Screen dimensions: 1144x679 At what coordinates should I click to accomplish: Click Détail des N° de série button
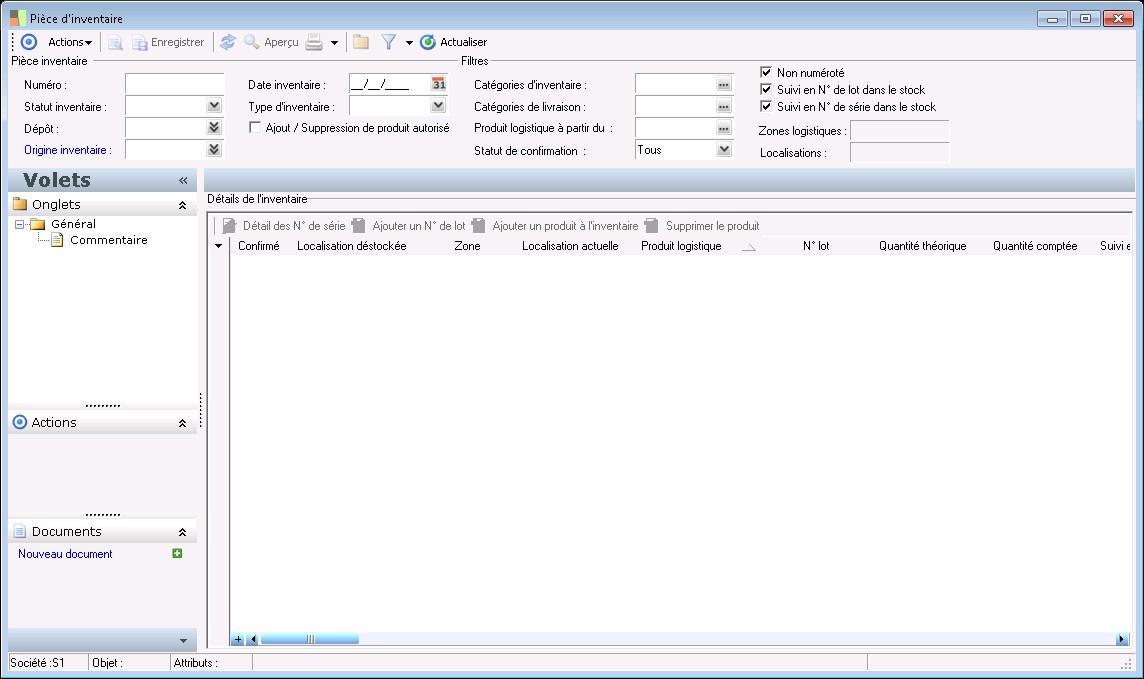(284, 226)
